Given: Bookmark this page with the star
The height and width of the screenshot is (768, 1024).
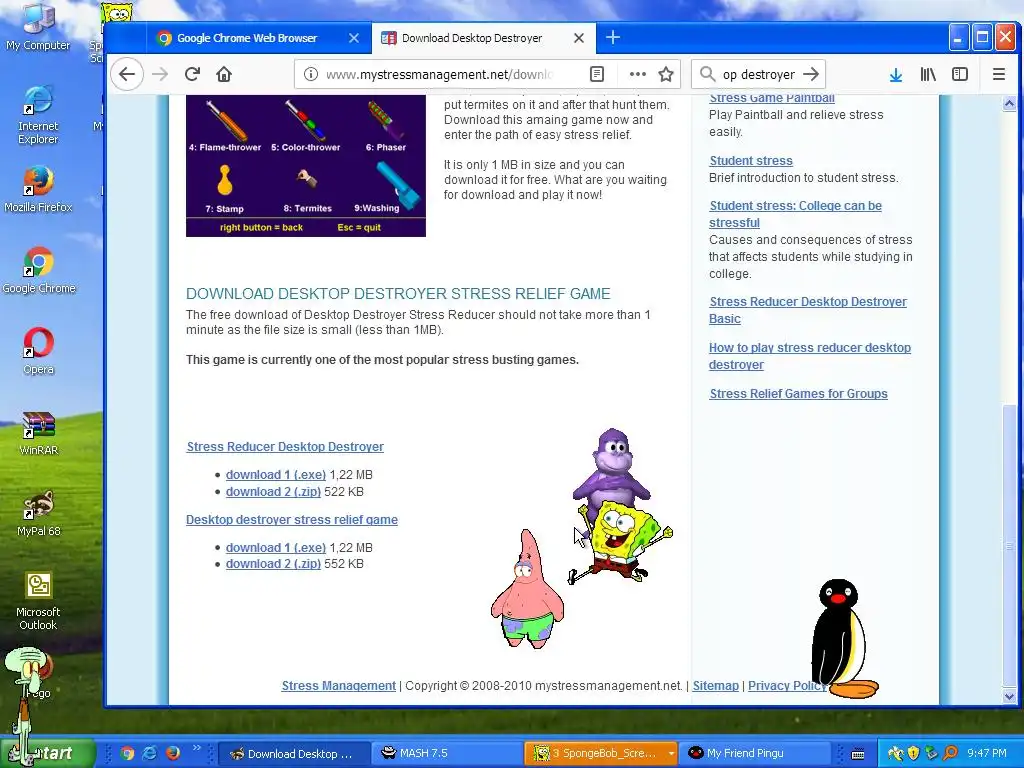Looking at the screenshot, I should tap(665, 74).
